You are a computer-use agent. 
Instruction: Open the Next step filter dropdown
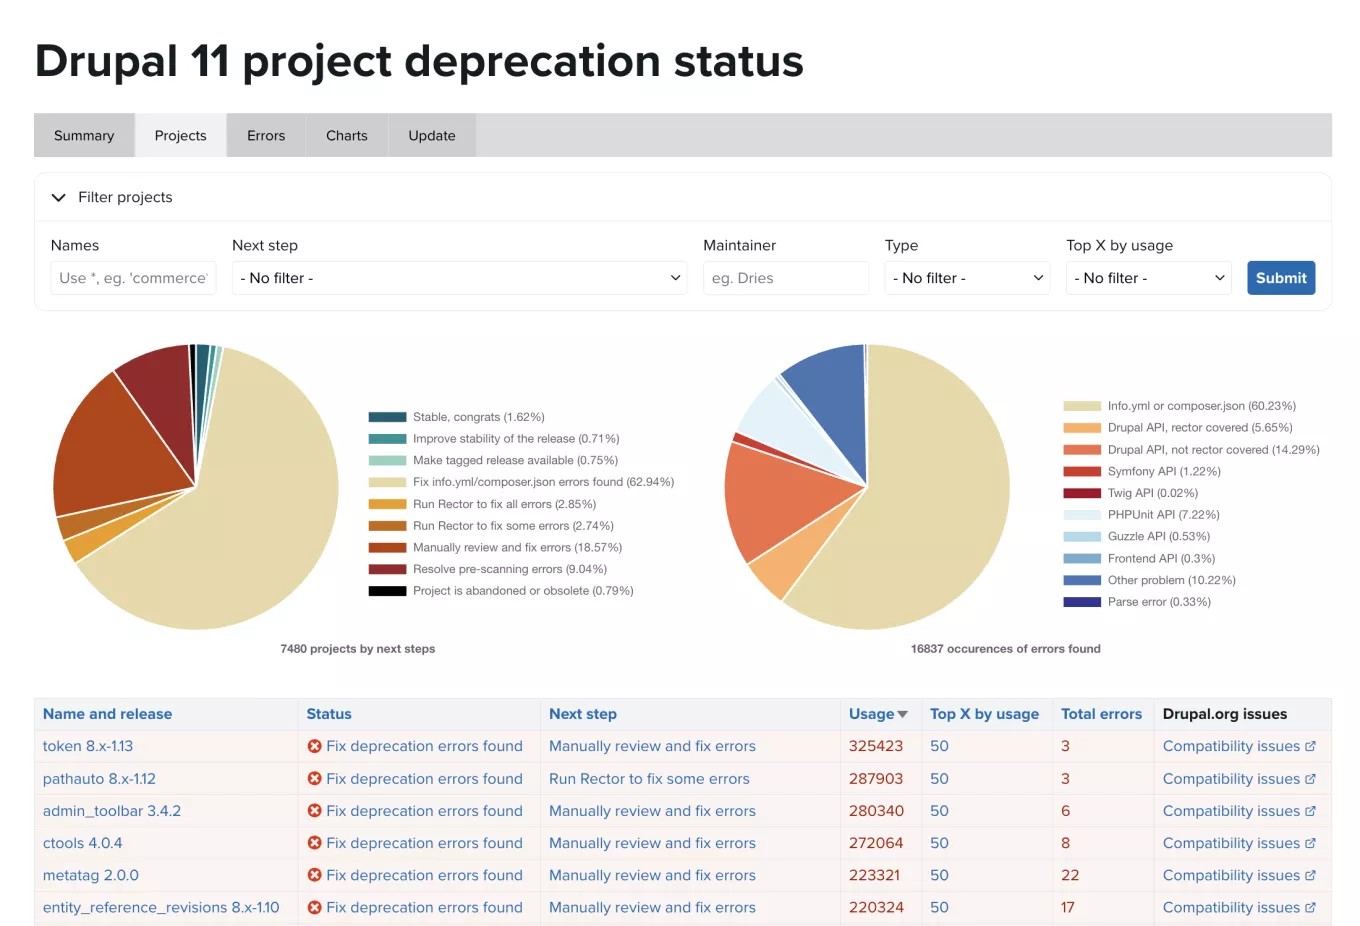[x=459, y=278]
